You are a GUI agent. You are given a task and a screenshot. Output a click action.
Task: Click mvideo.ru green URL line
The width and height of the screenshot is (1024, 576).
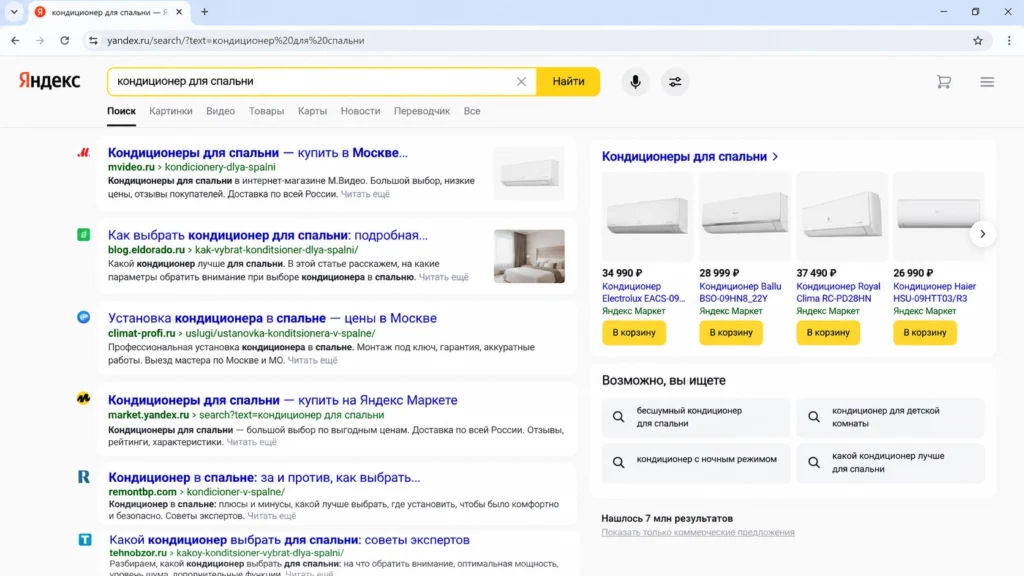[x=191, y=167]
